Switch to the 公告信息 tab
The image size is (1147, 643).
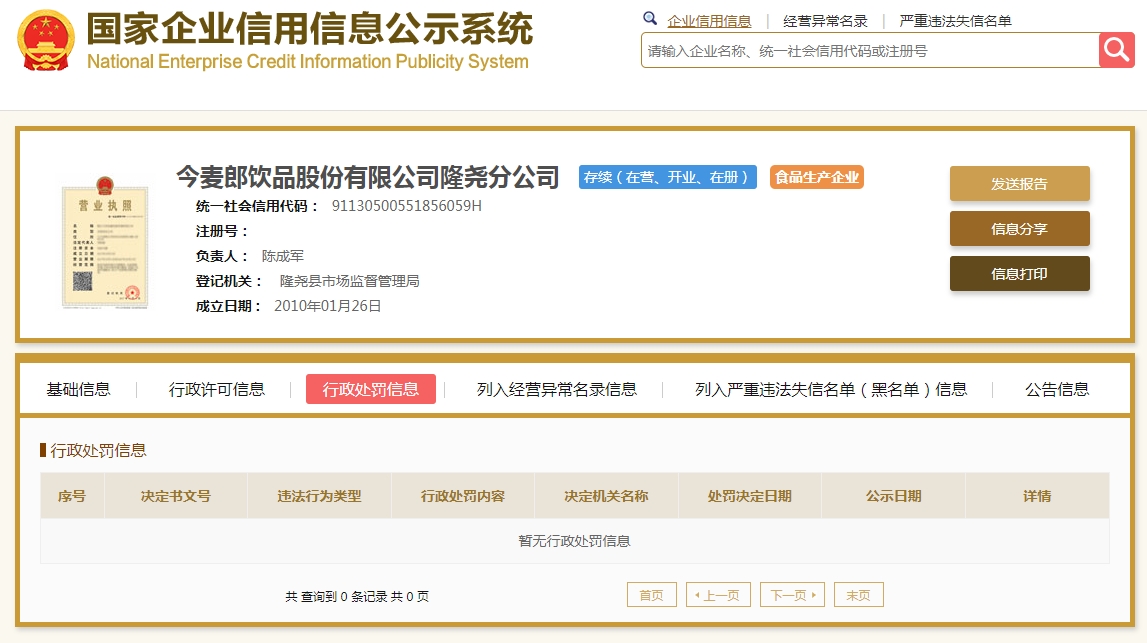1057,389
